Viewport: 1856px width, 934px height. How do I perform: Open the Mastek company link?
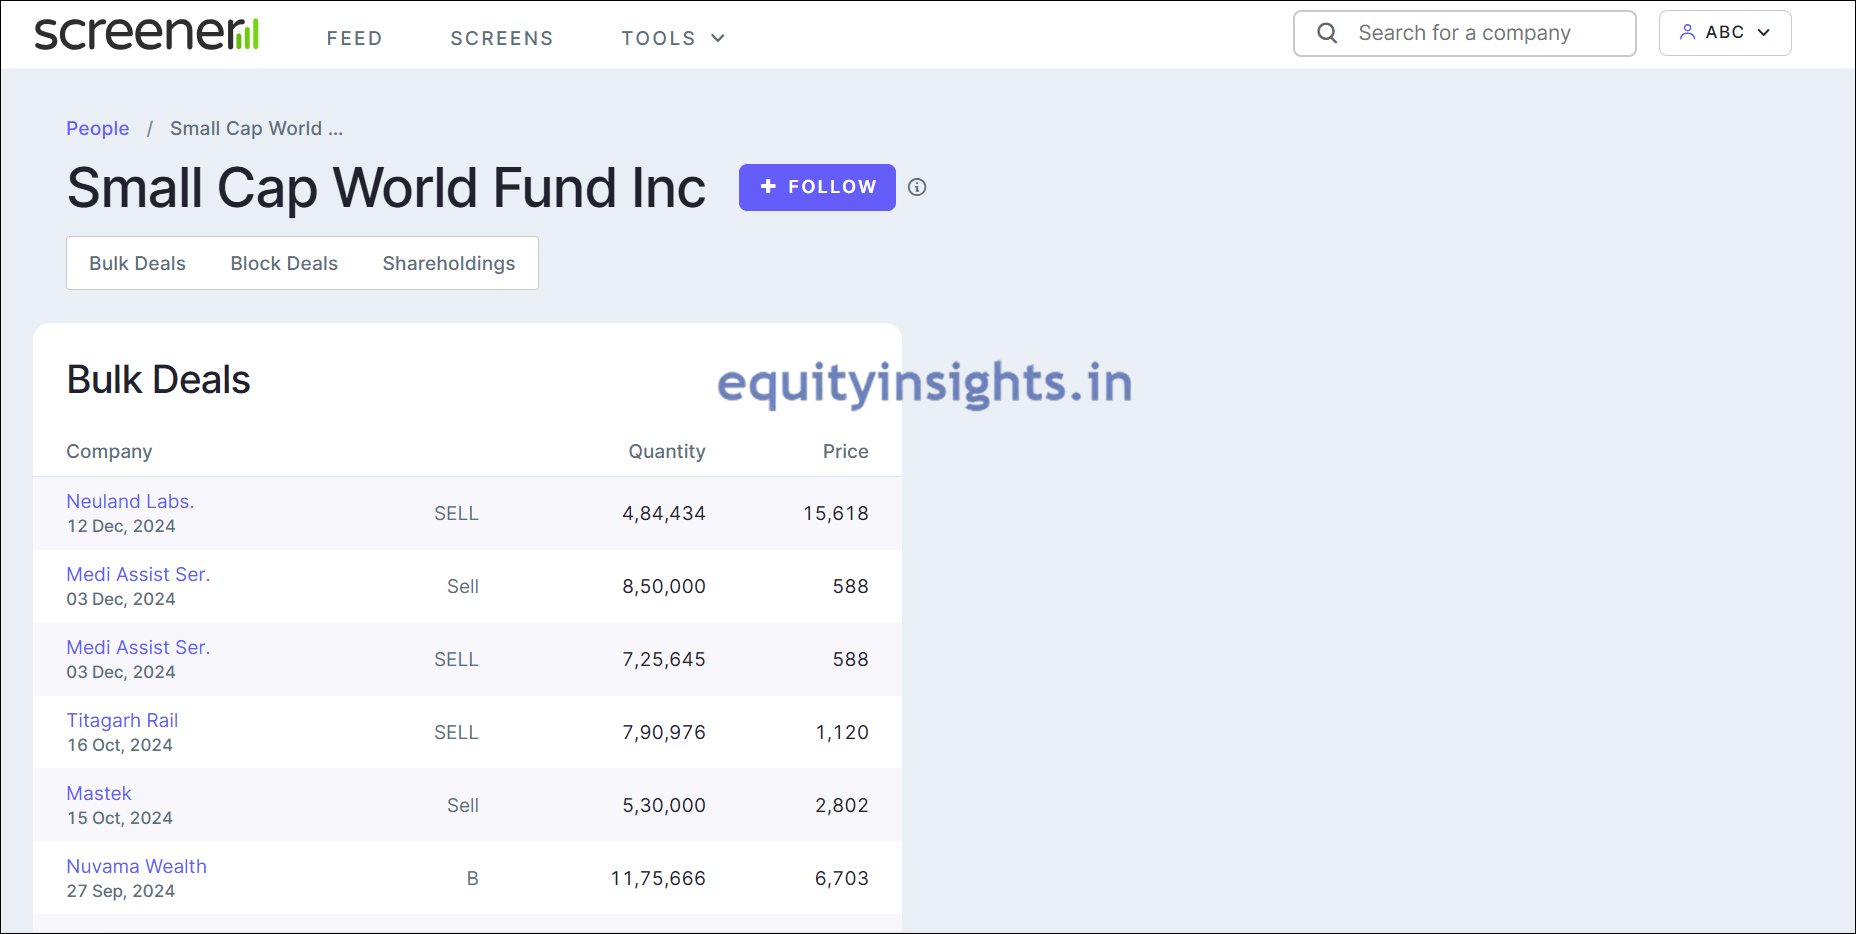coord(99,793)
